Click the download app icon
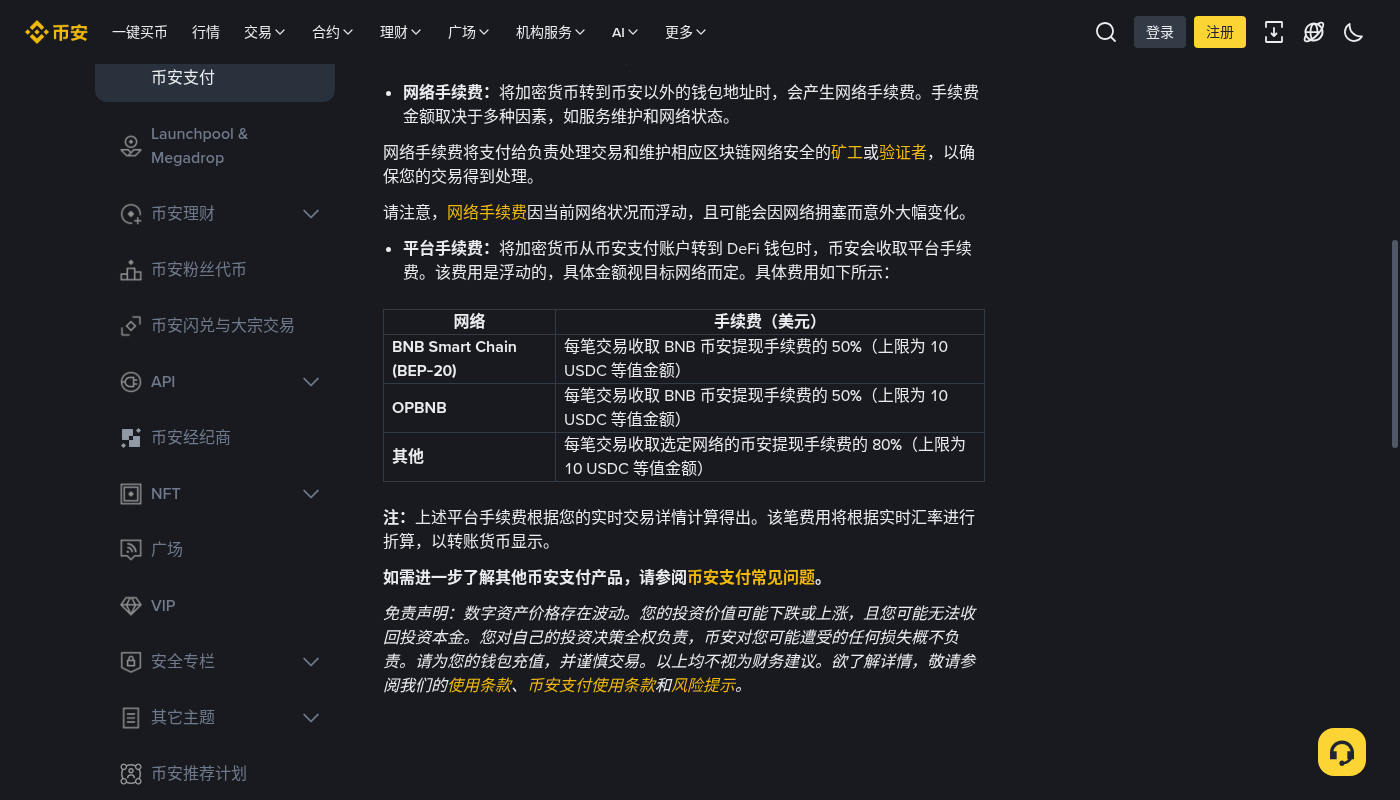 click(1274, 32)
